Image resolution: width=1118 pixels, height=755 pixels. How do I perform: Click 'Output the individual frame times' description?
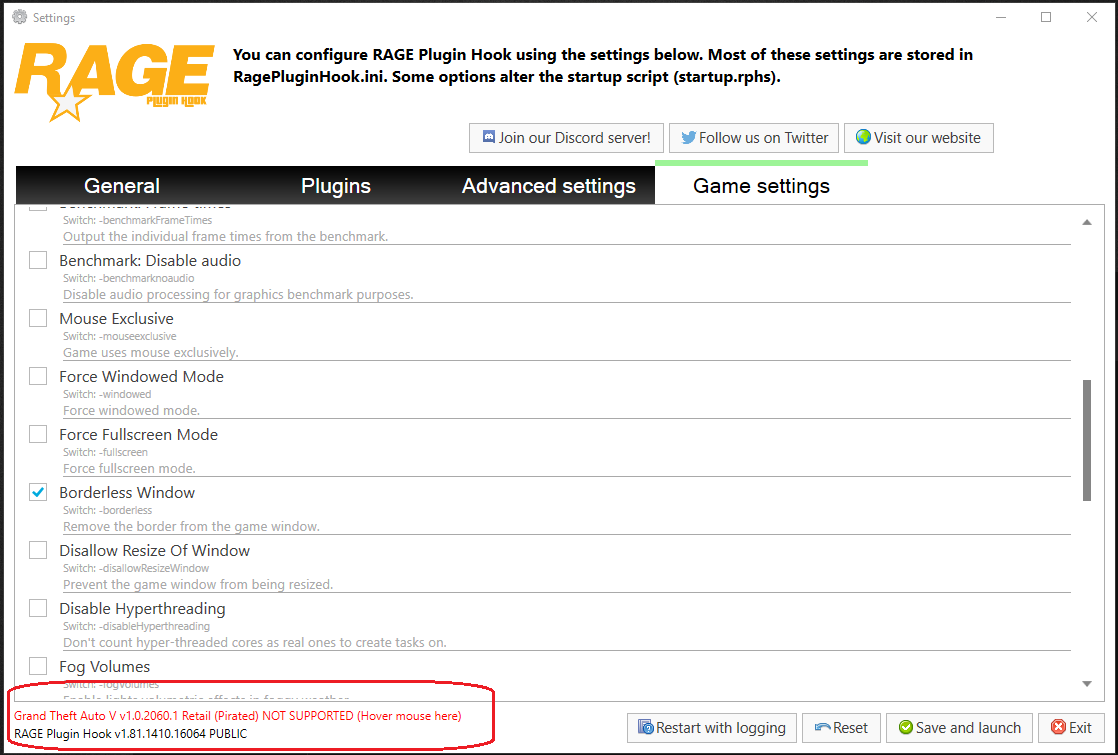click(x=225, y=236)
